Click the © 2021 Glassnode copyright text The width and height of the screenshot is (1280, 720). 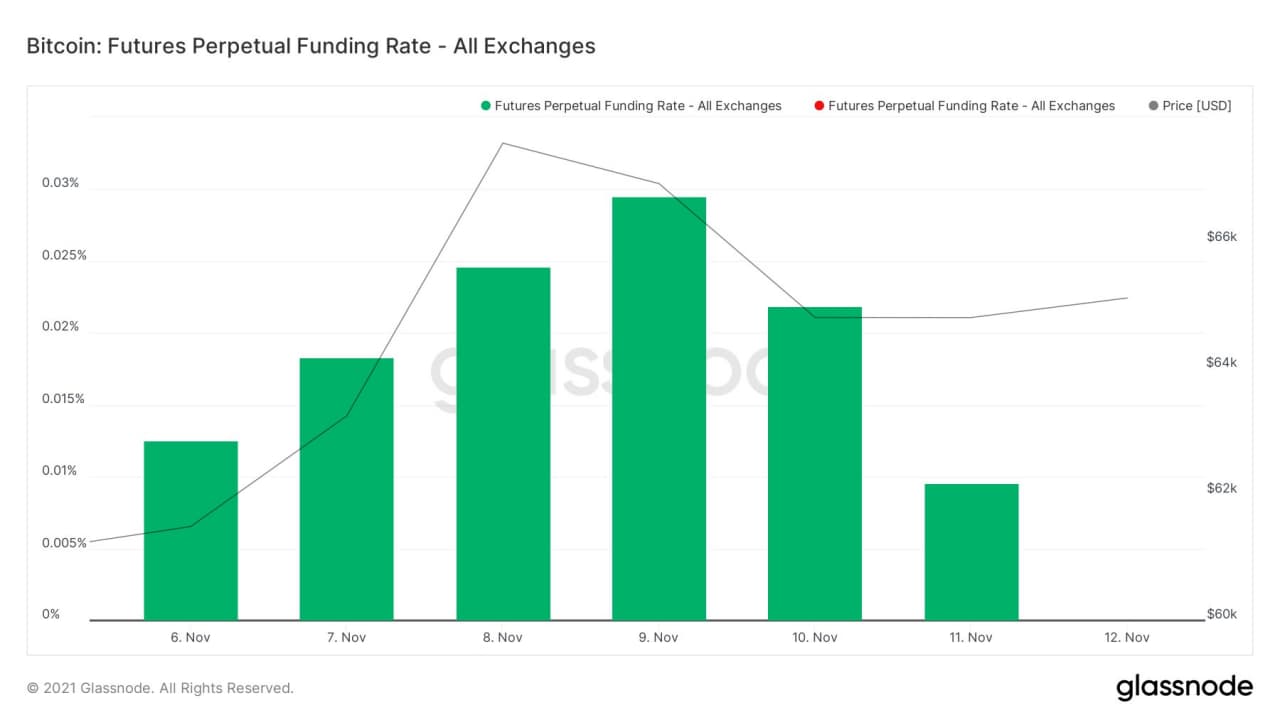[160, 688]
